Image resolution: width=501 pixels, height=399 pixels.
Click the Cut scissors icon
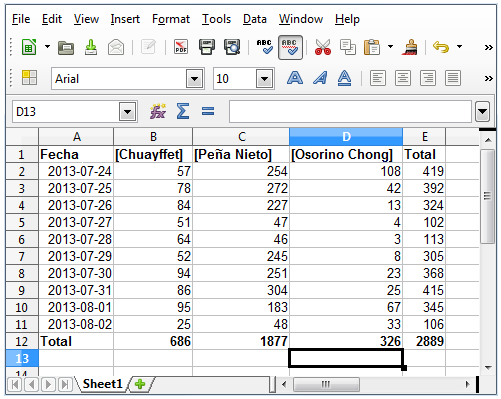point(323,47)
